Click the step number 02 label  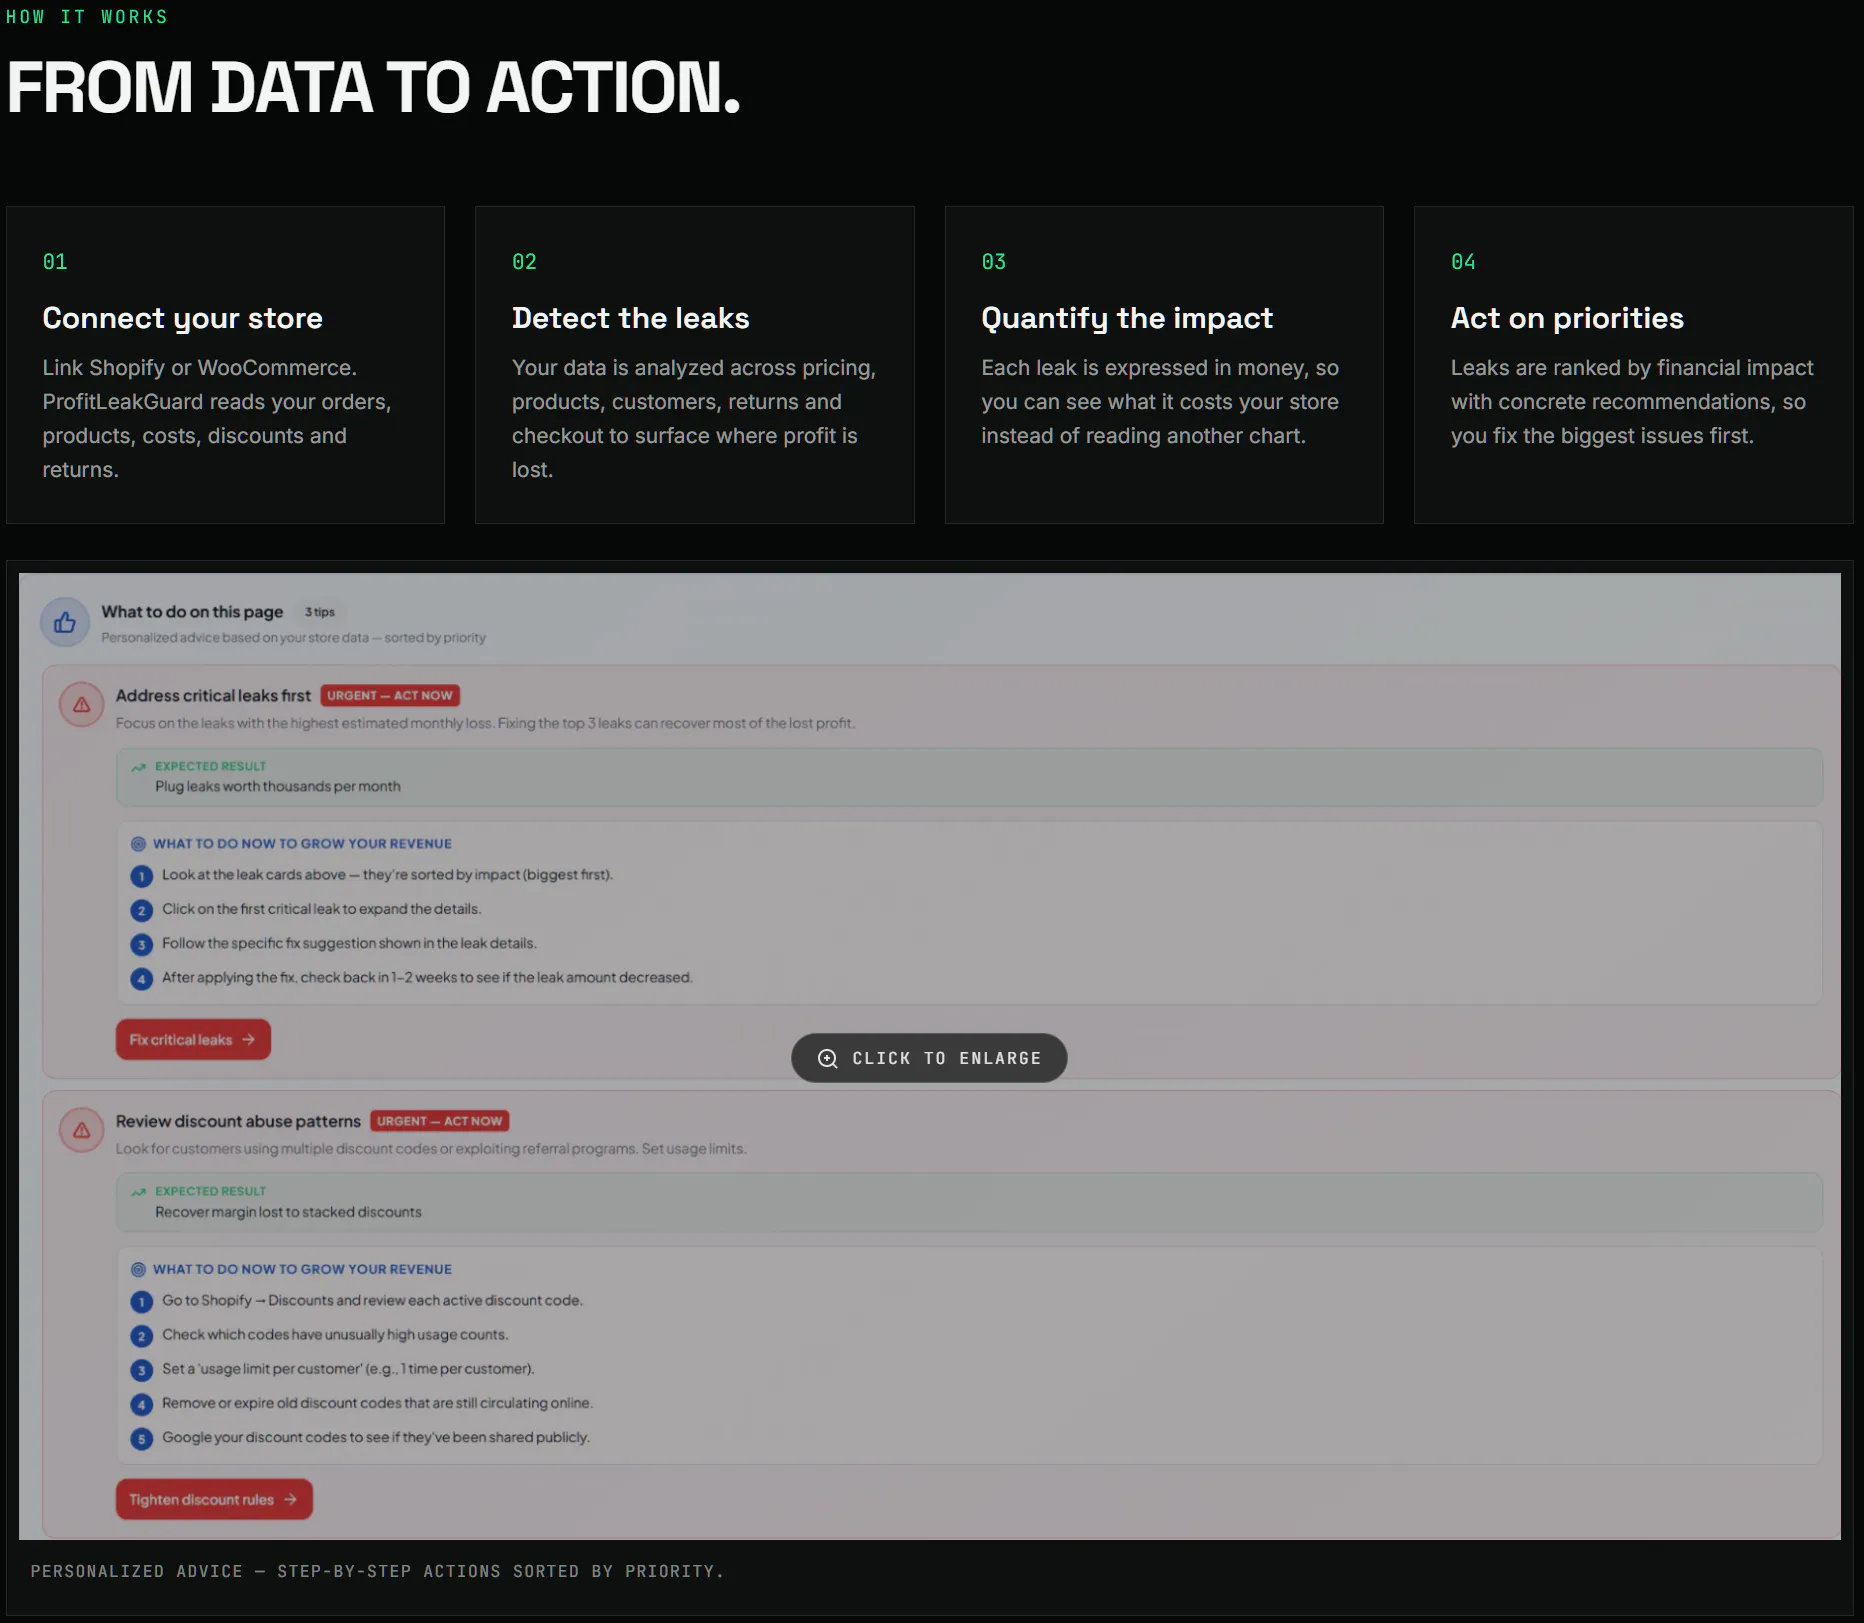[x=525, y=262]
